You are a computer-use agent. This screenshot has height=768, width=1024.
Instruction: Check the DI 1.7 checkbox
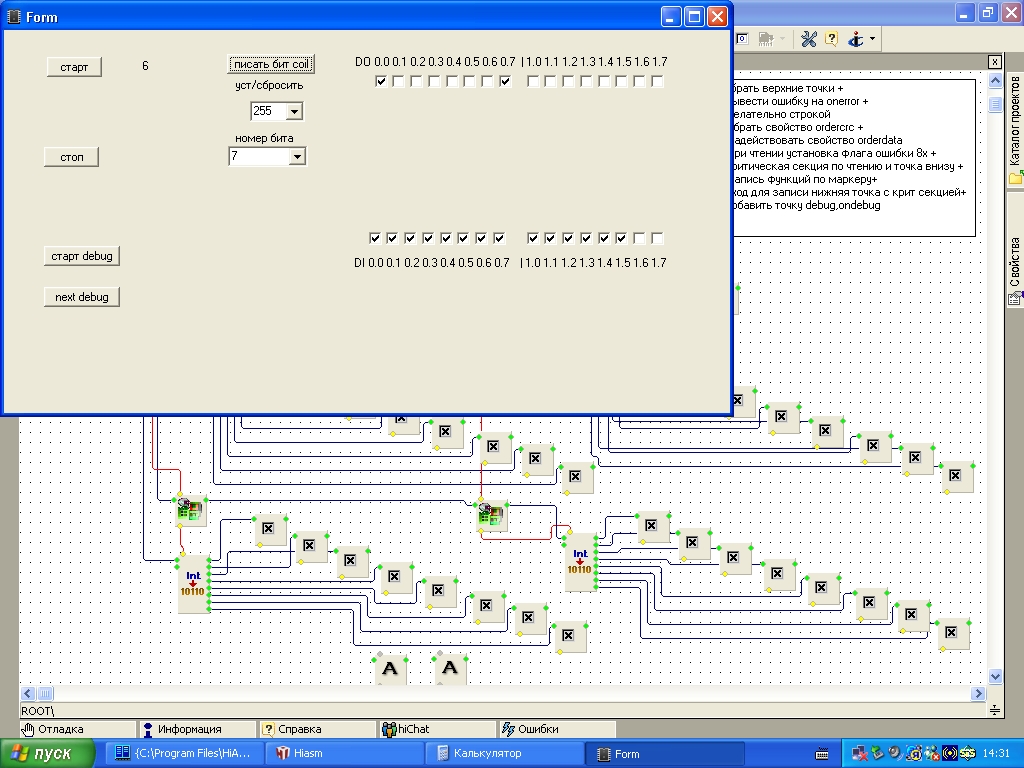click(x=657, y=238)
